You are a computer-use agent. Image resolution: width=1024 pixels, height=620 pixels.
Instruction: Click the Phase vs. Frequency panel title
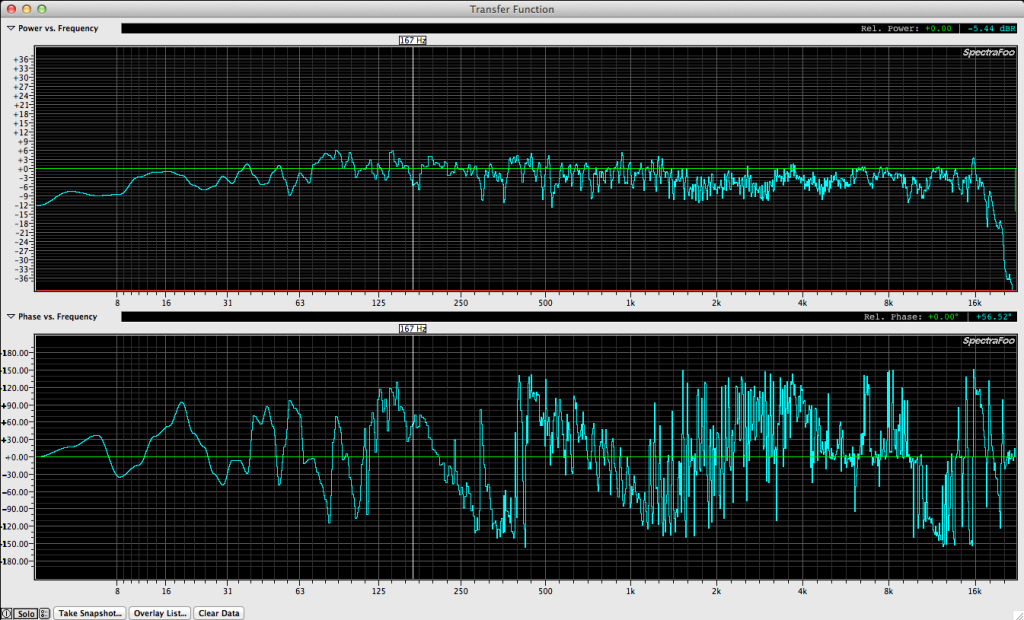[x=58, y=317]
